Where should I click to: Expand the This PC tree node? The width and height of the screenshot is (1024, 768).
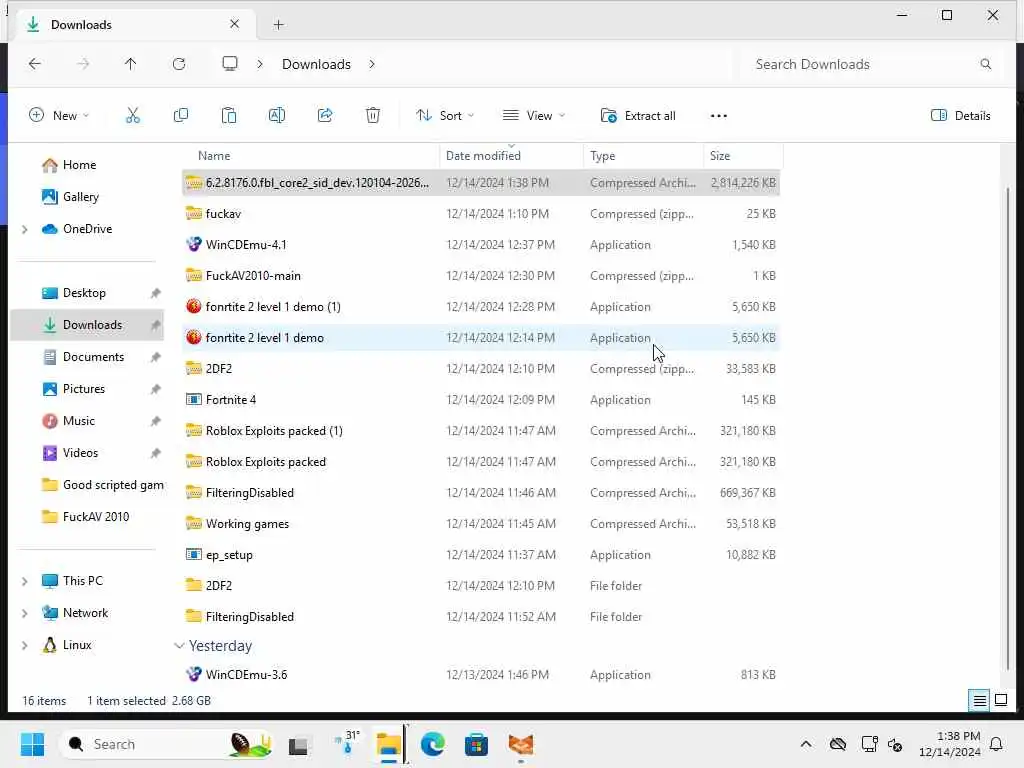click(24, 581)
